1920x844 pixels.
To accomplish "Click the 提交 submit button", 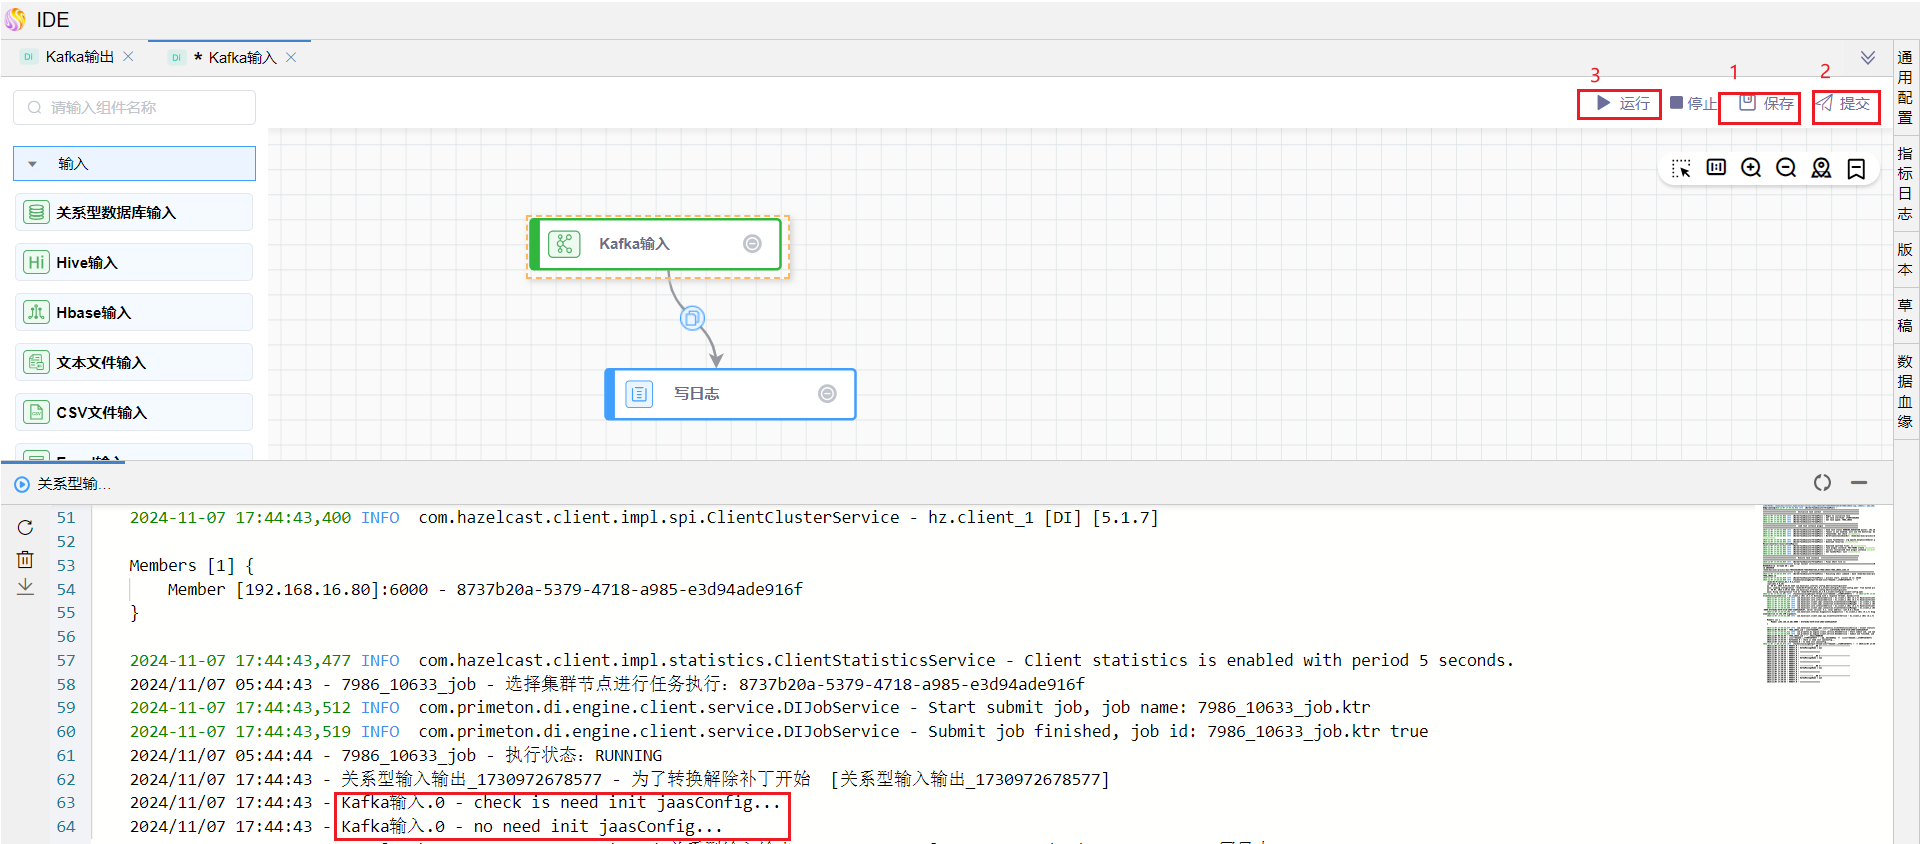I will 1845,104.
